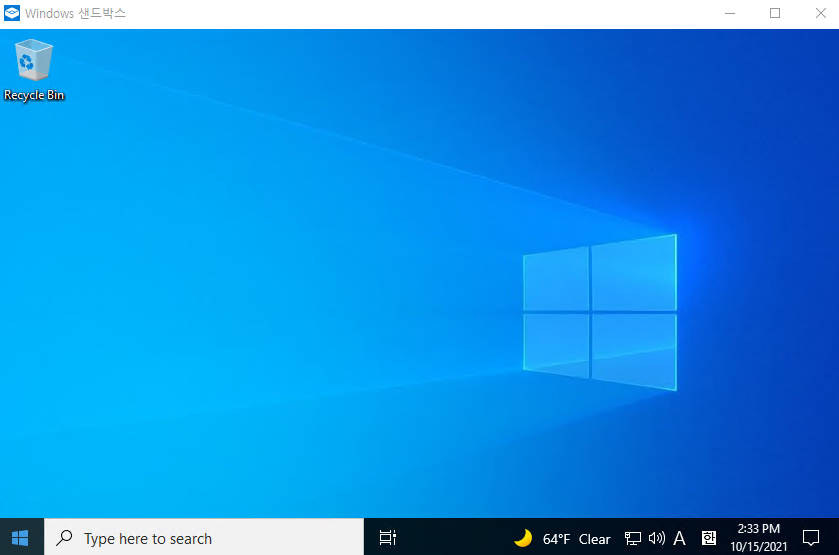Screen dimensions: 839x555
Task: Close the Windows Sandbox window
Action: (820, 13)
